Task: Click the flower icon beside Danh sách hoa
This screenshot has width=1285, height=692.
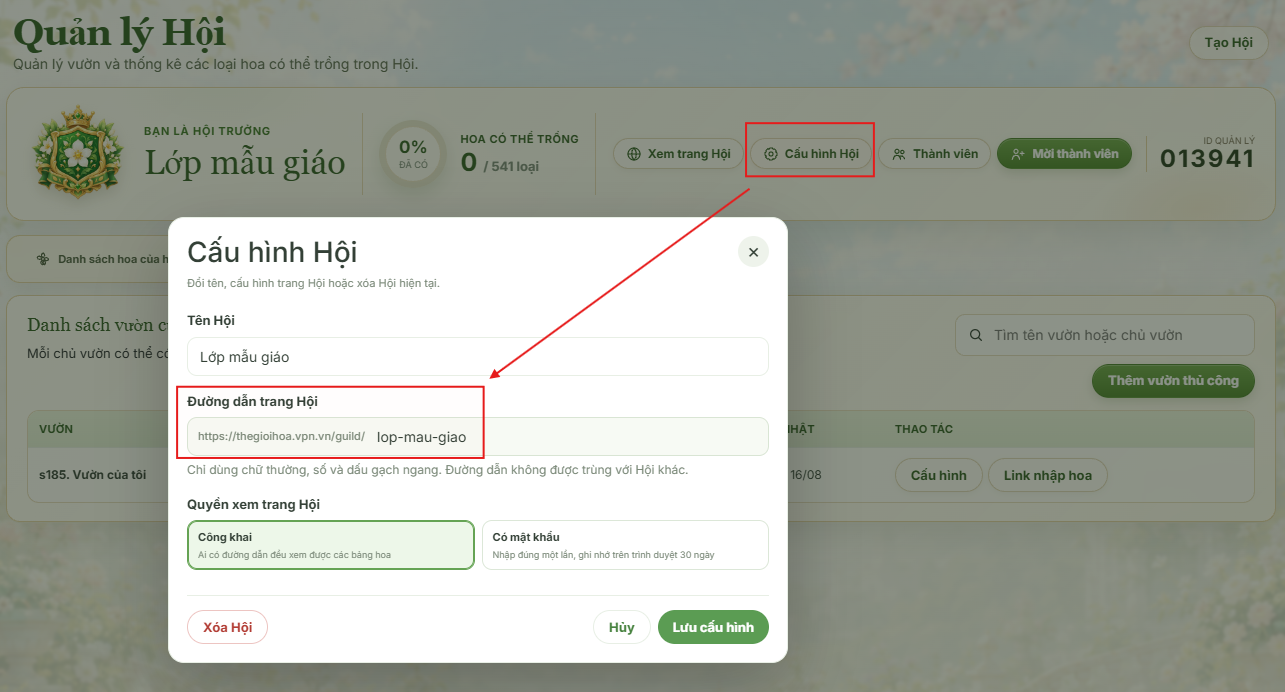Action: [43, 259]
